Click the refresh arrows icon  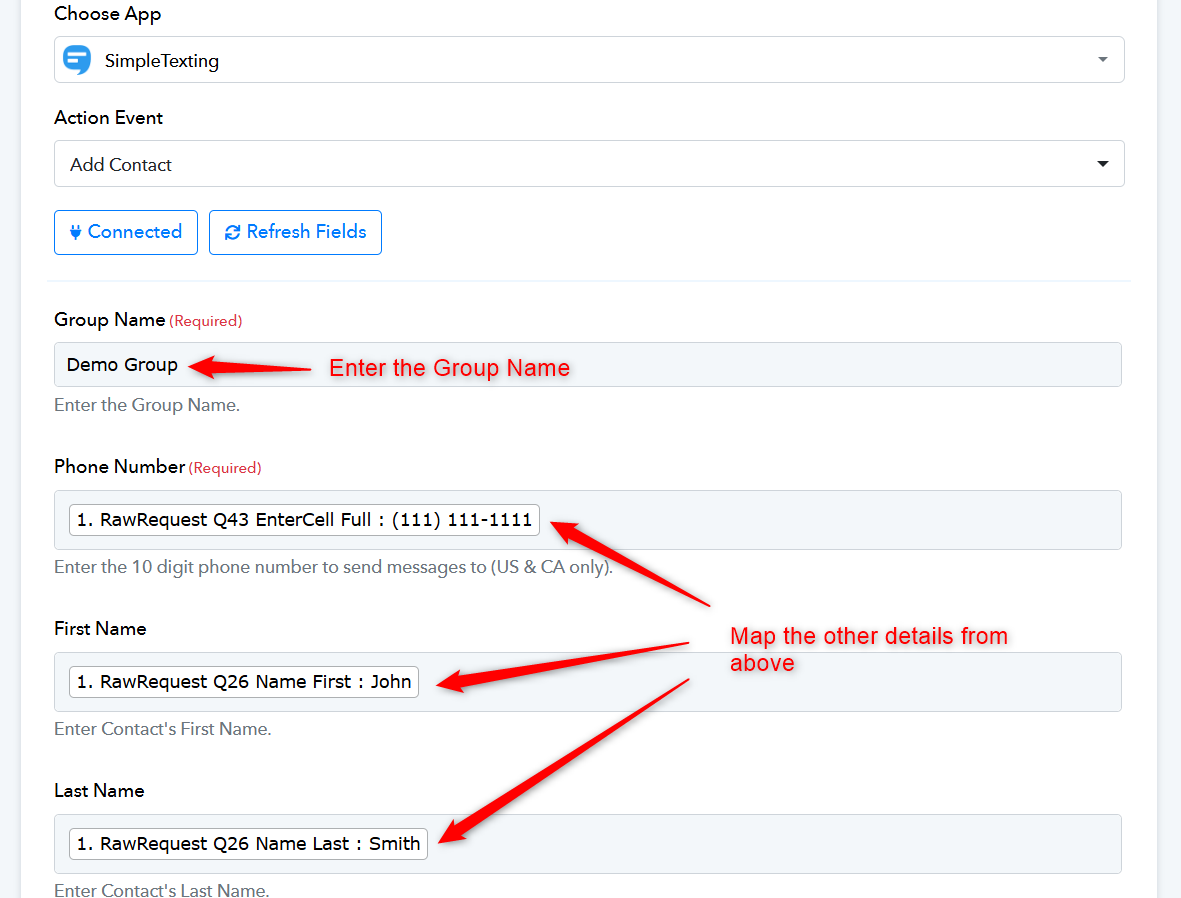pyautogui.click(x=232, y=232)
